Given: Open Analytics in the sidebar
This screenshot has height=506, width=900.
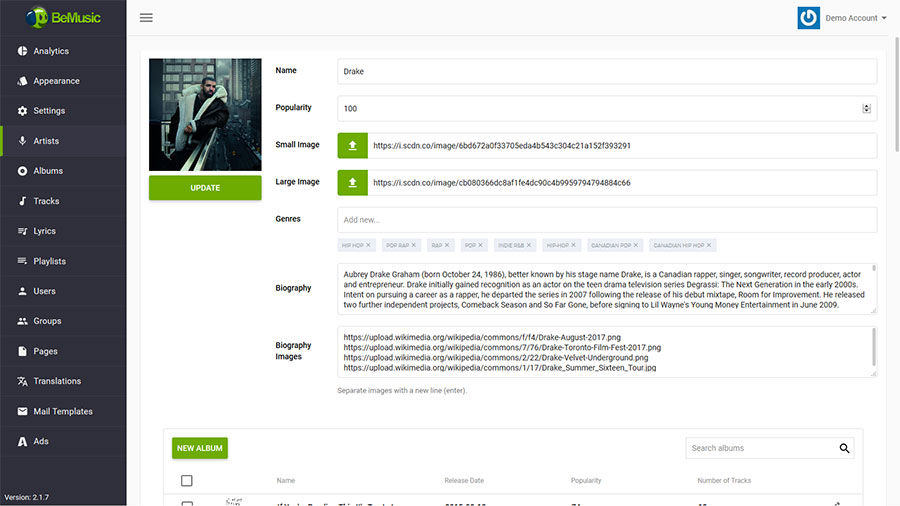Looking at the screenshot, I should (x=51, y=51).
